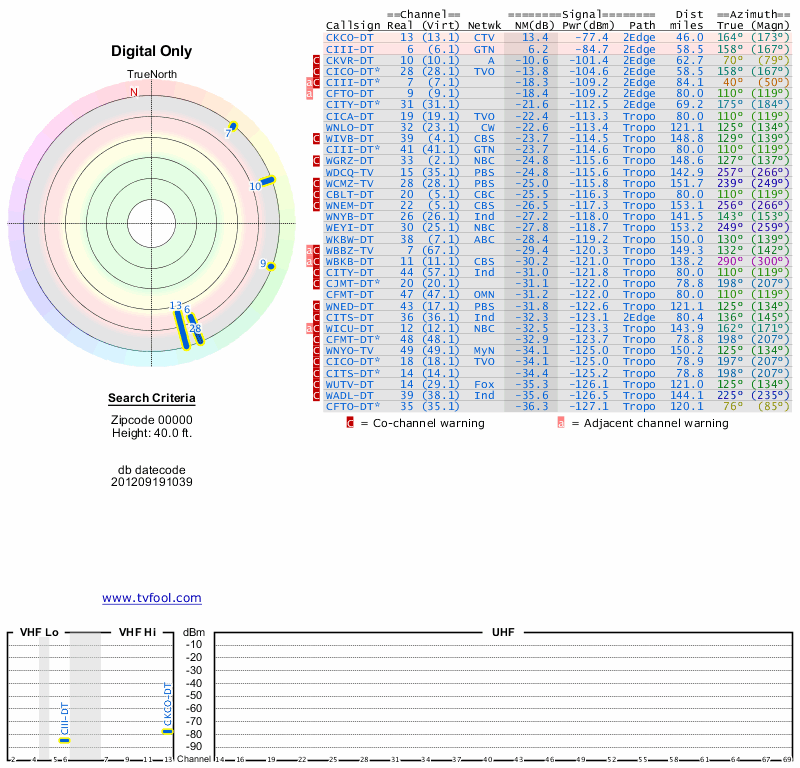Click the pink adjacent channel warning legend icon

(x=561, y=423)
